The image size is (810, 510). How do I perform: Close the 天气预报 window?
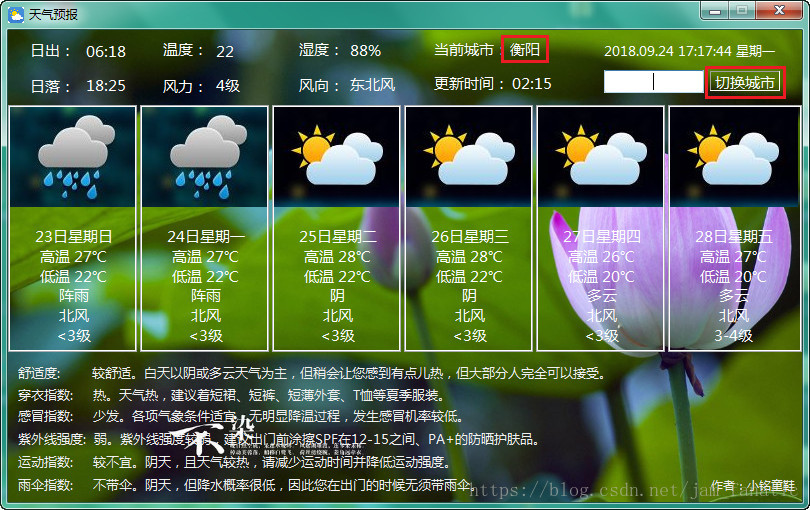pyautogui.click(x=780, y=11)
